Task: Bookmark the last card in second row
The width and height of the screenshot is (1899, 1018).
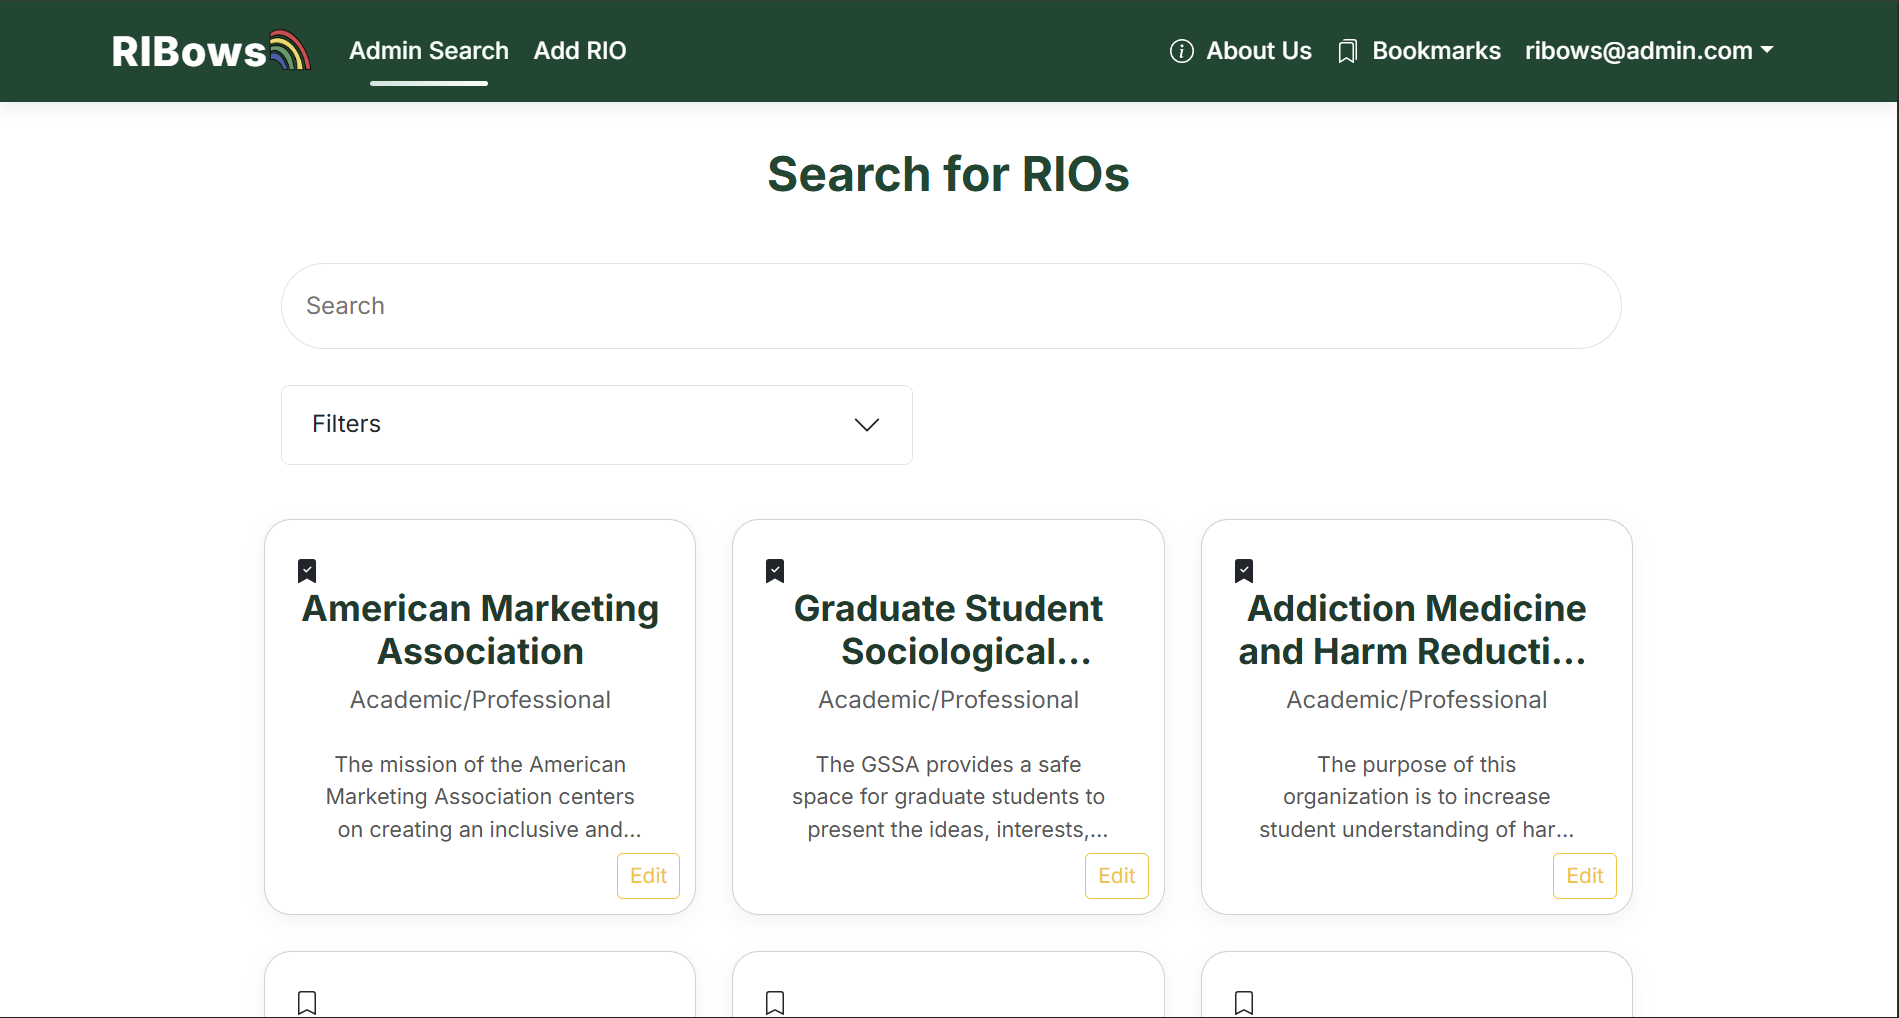Action: tap(1244, 1002)
